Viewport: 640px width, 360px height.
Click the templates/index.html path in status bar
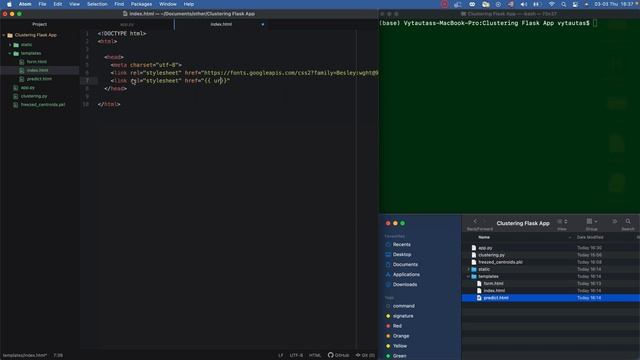tap(25, 355)
